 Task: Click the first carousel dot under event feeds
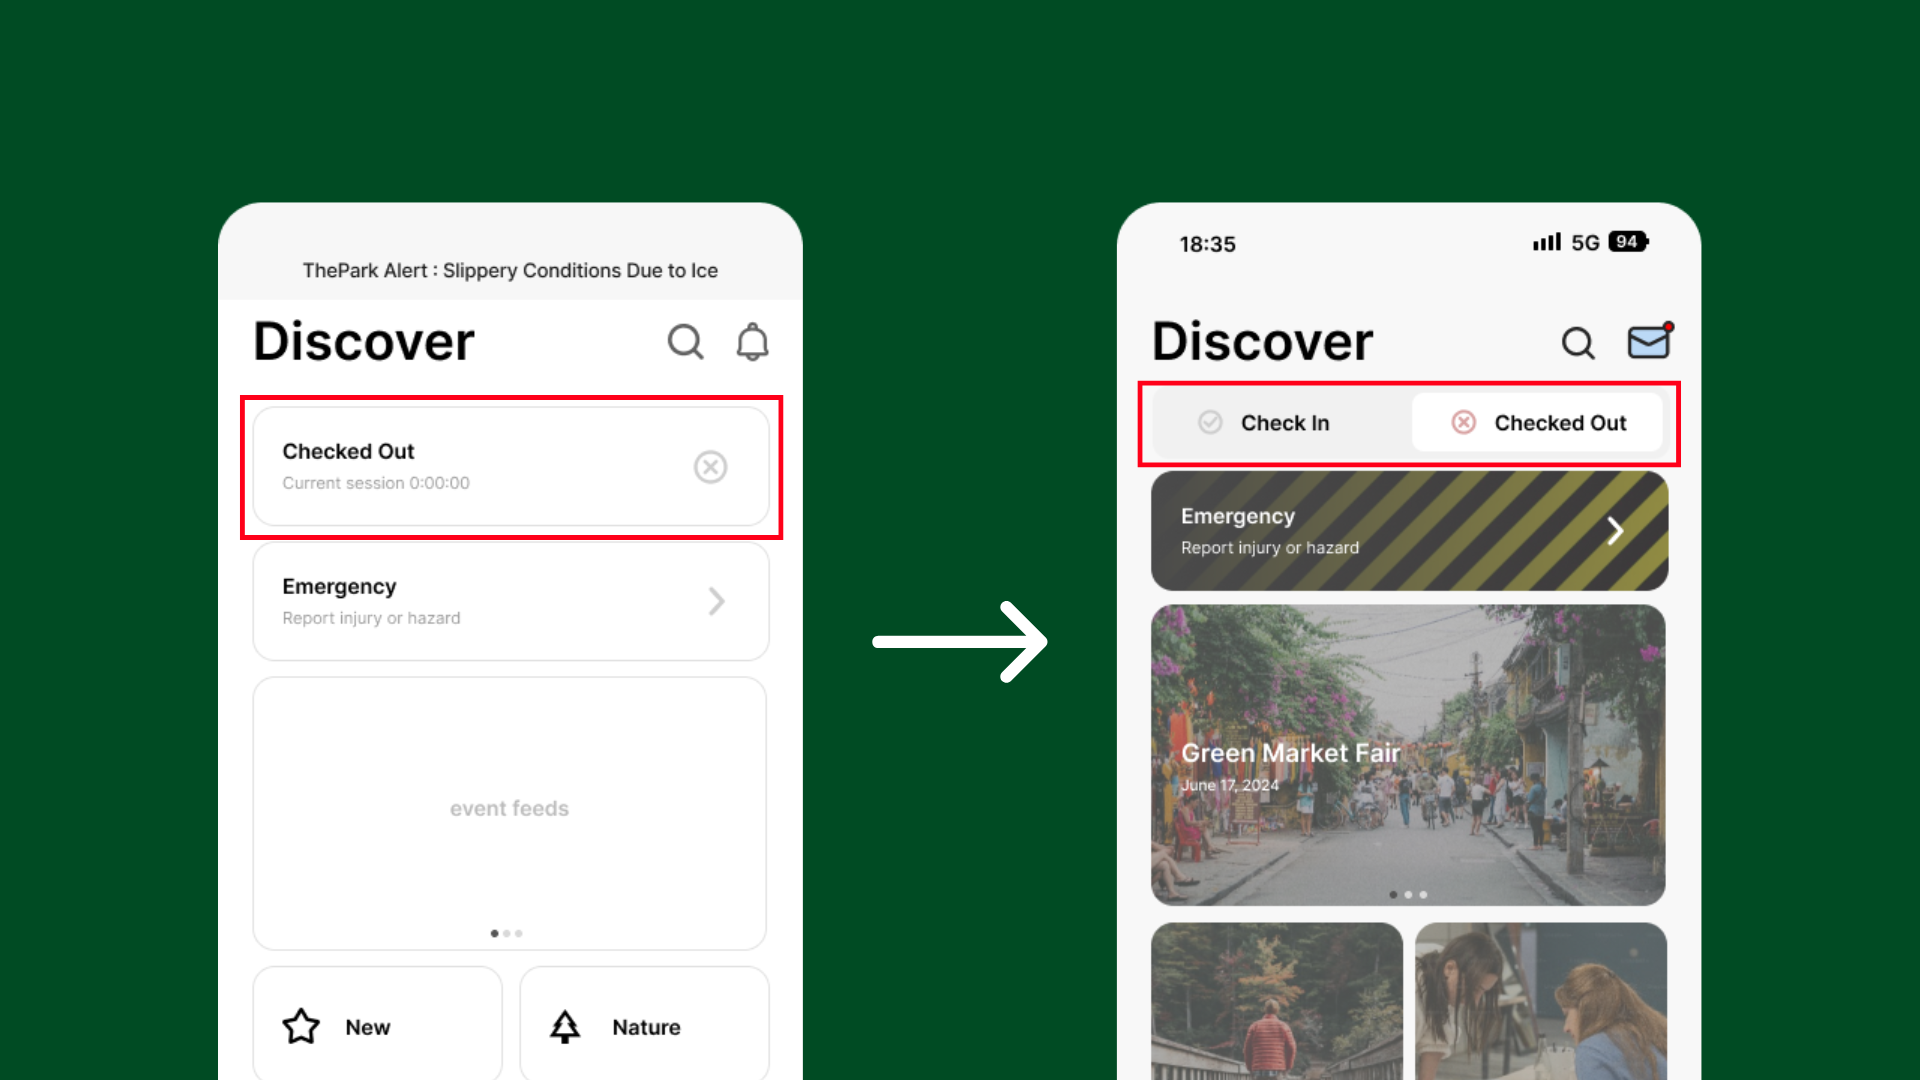(x=494, y=933)
